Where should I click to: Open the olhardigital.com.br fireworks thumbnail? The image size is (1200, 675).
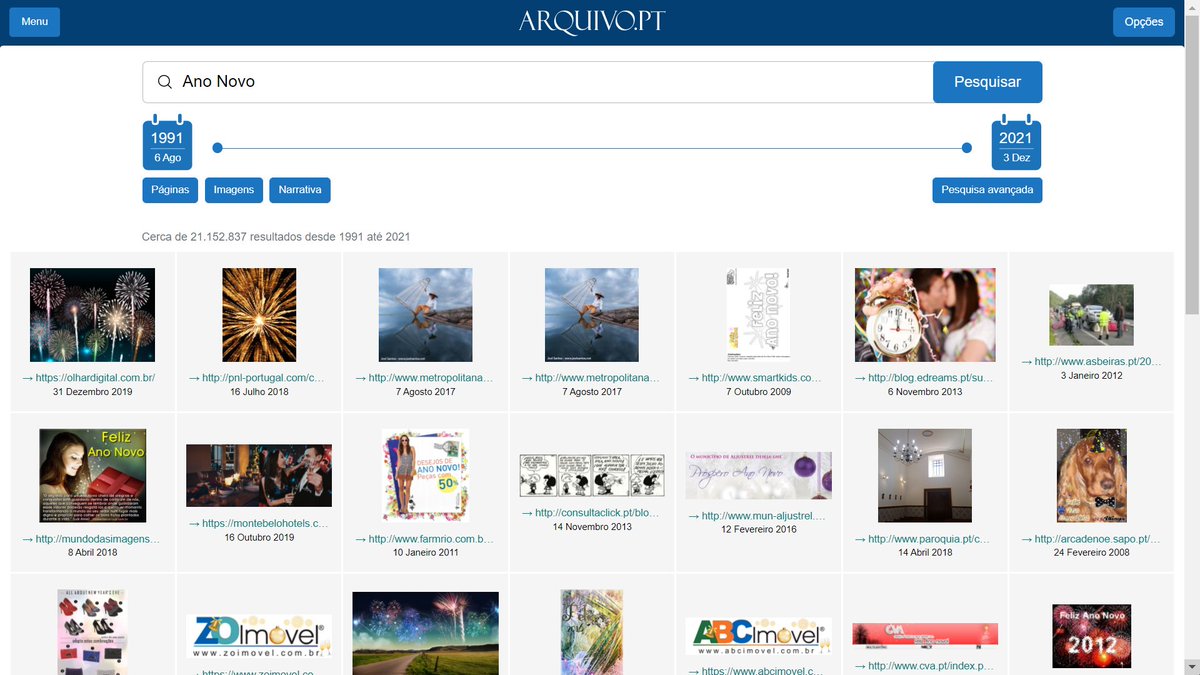(x=92, y=315)
